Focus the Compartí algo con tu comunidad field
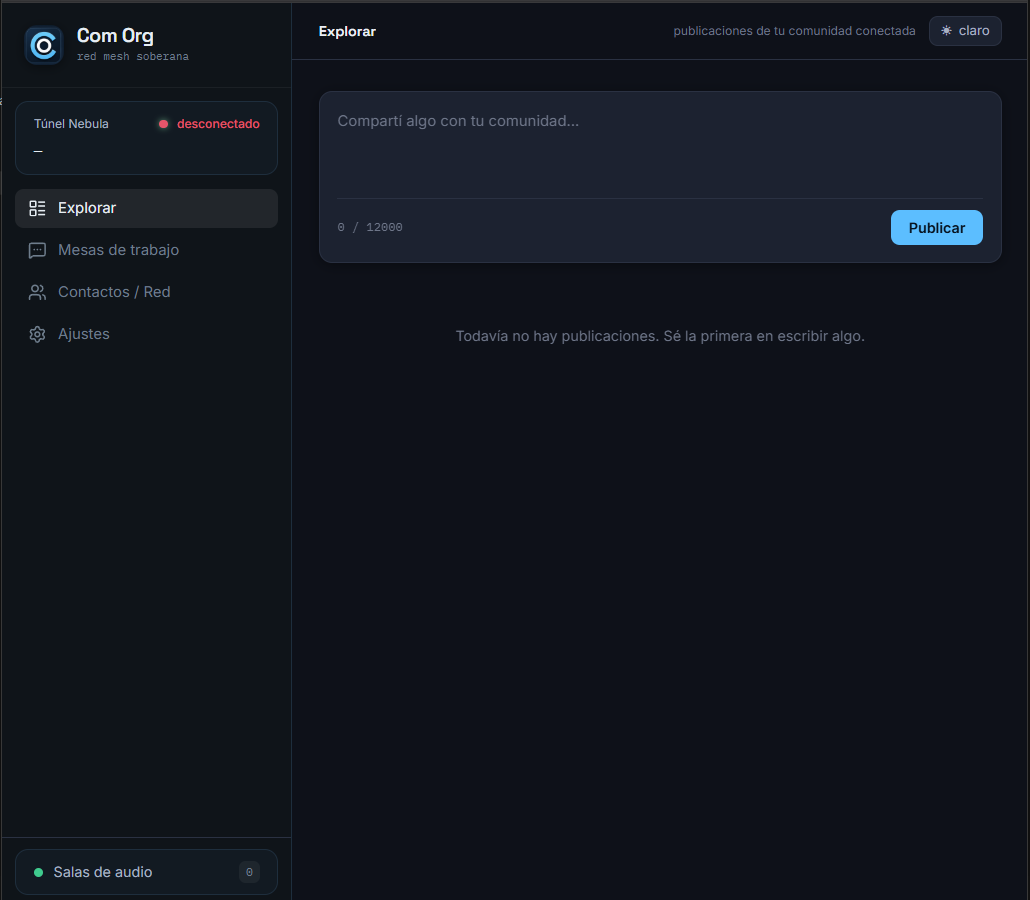Image resolution: width=1030 pixels, height=900 pixels. (x=660, y=151)
